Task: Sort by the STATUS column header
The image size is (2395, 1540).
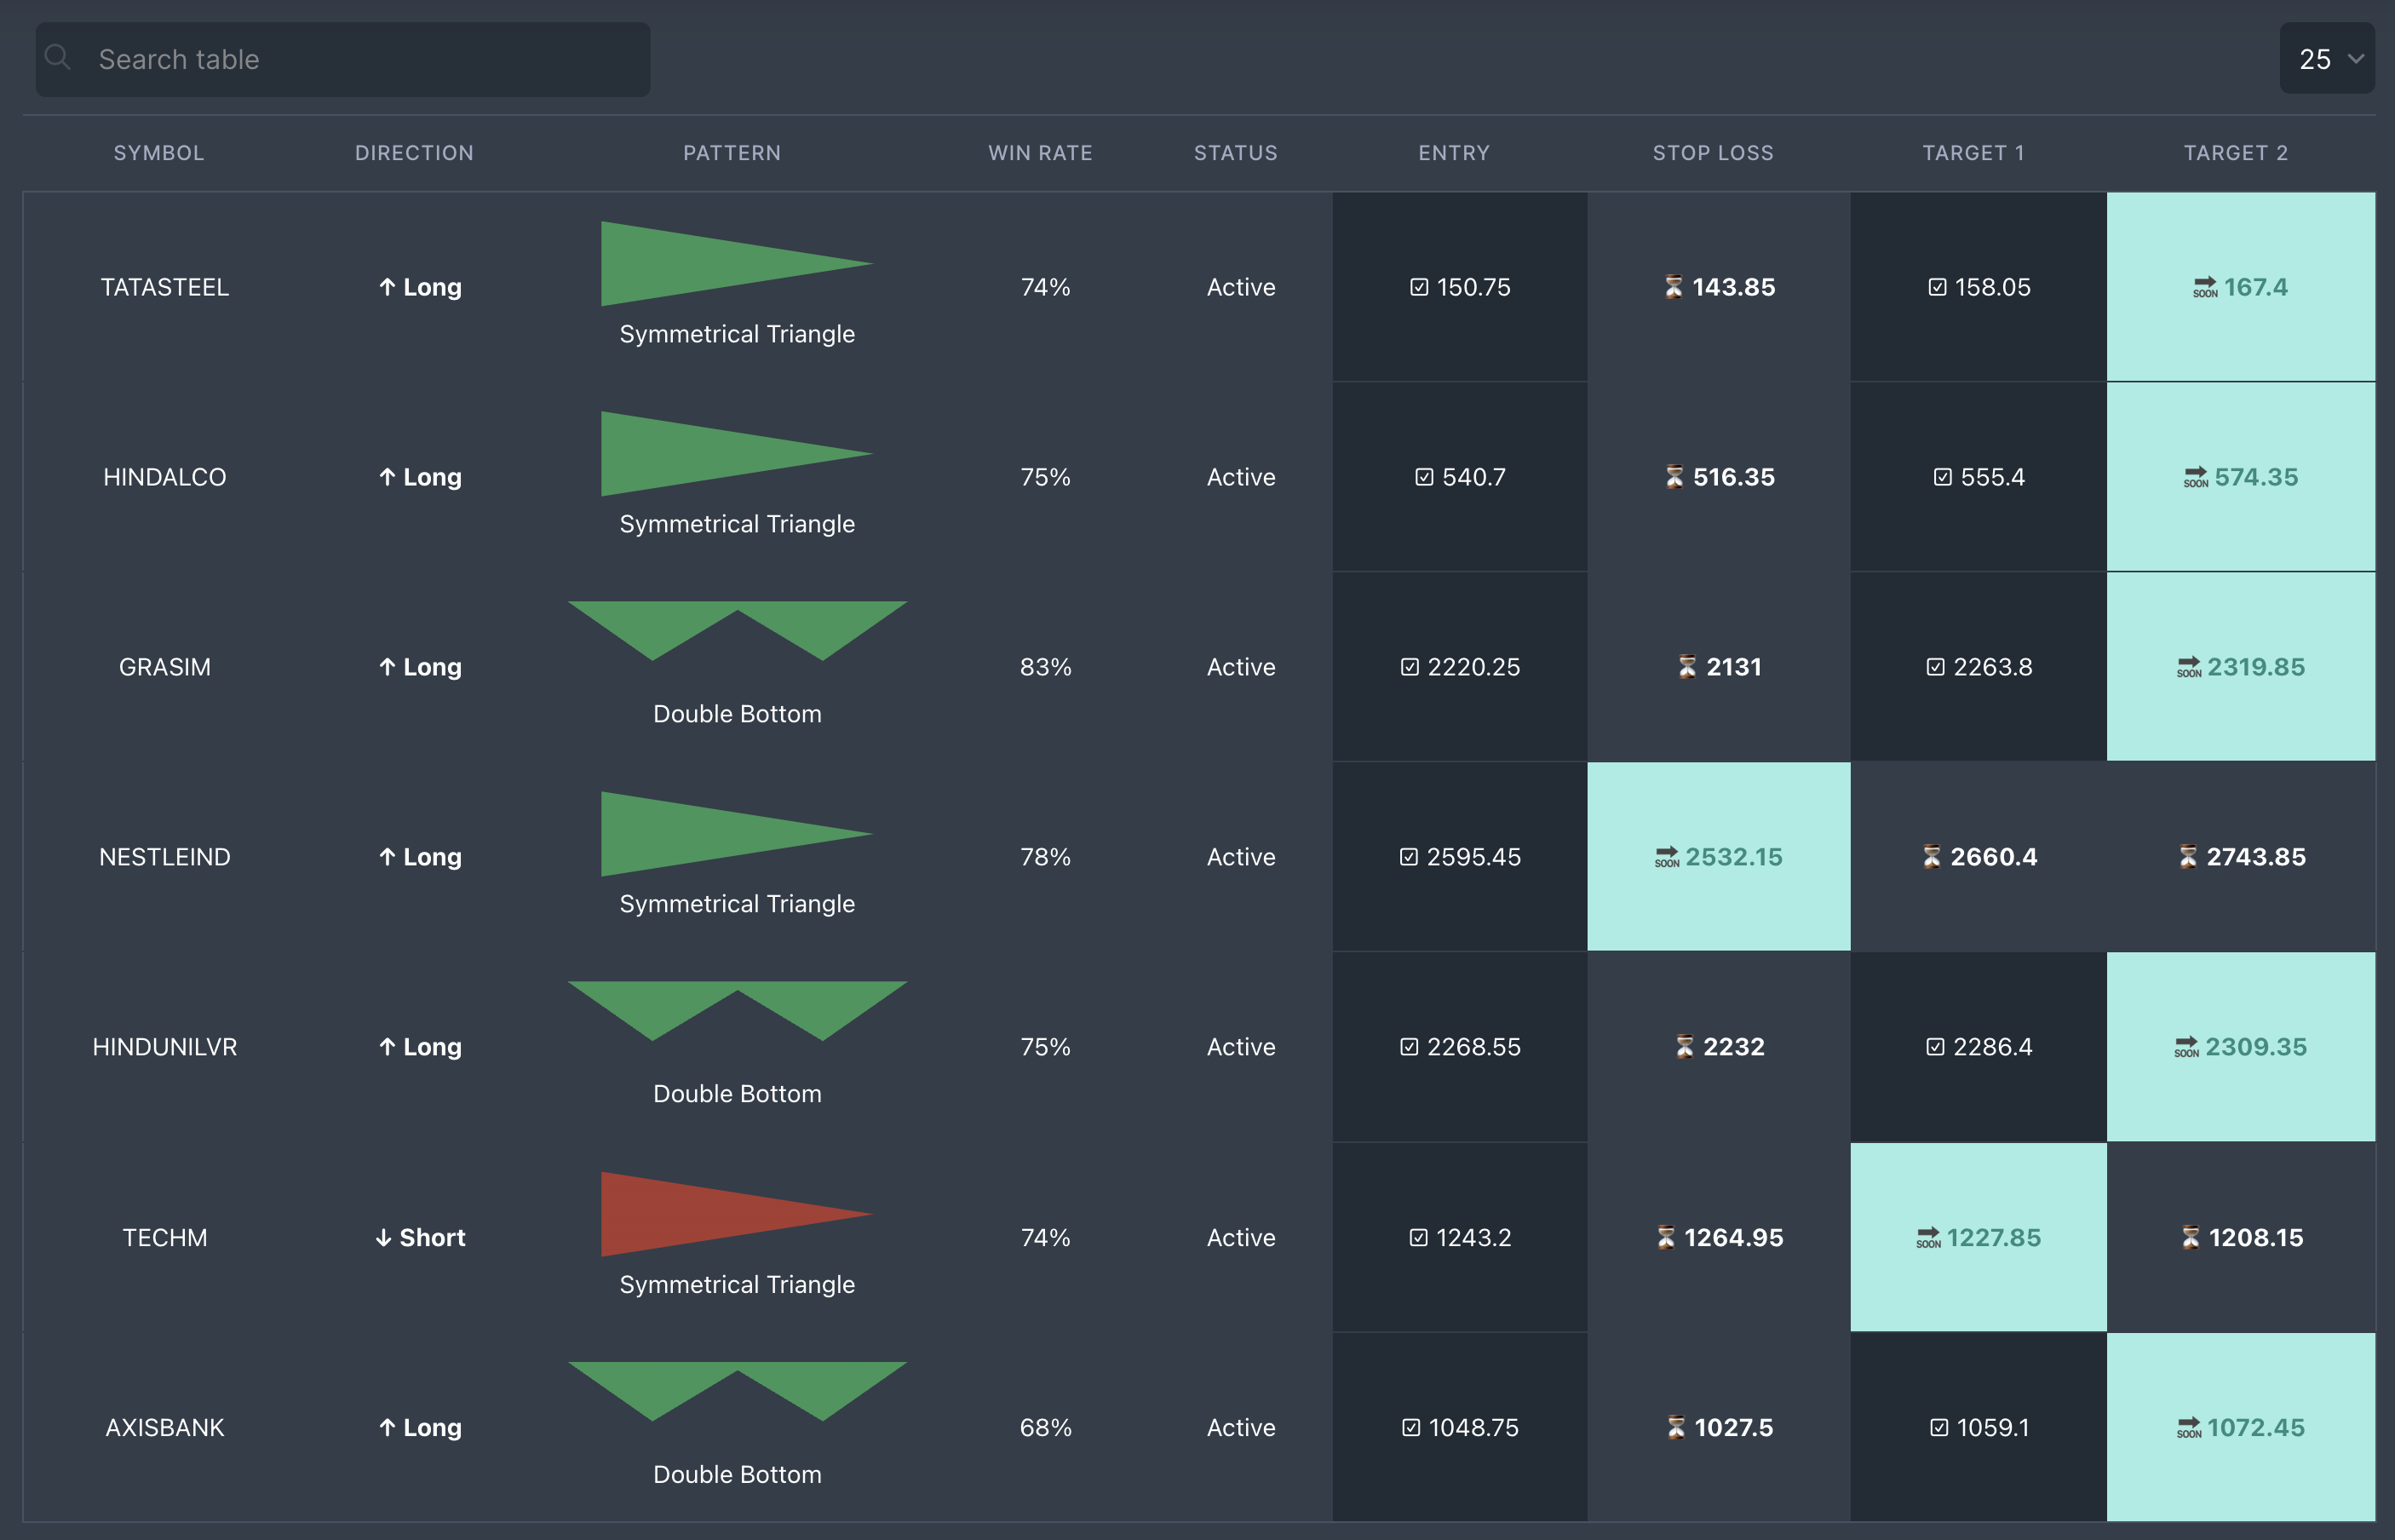Action: click(1236, 153)
